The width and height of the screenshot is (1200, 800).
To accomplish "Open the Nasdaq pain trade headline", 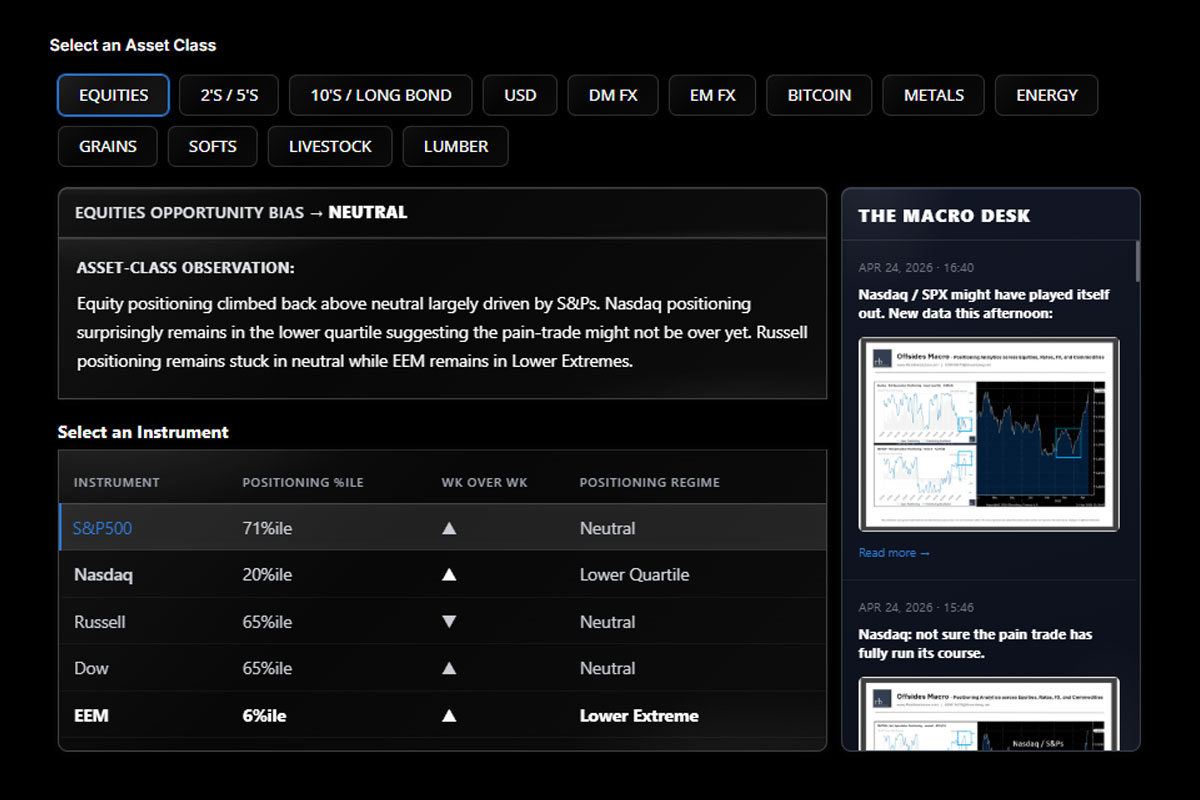I will click(975, 643).
